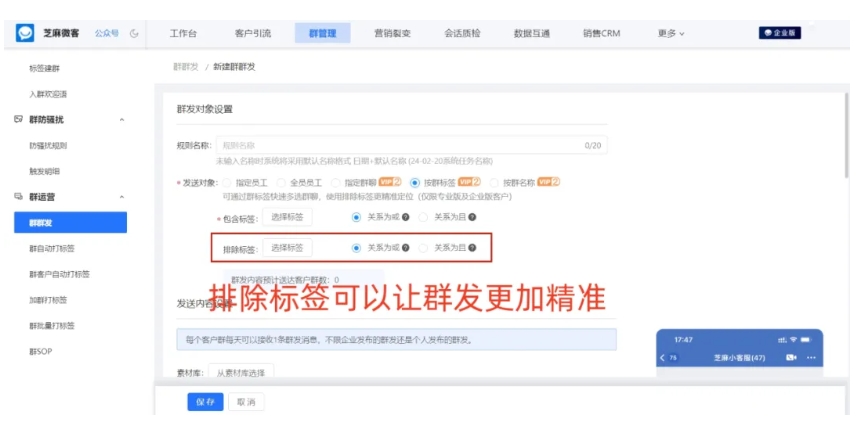This screenshot has height=434, width=865.
Task: Click the VIP badge next to 按群名称
Action: 549,182
